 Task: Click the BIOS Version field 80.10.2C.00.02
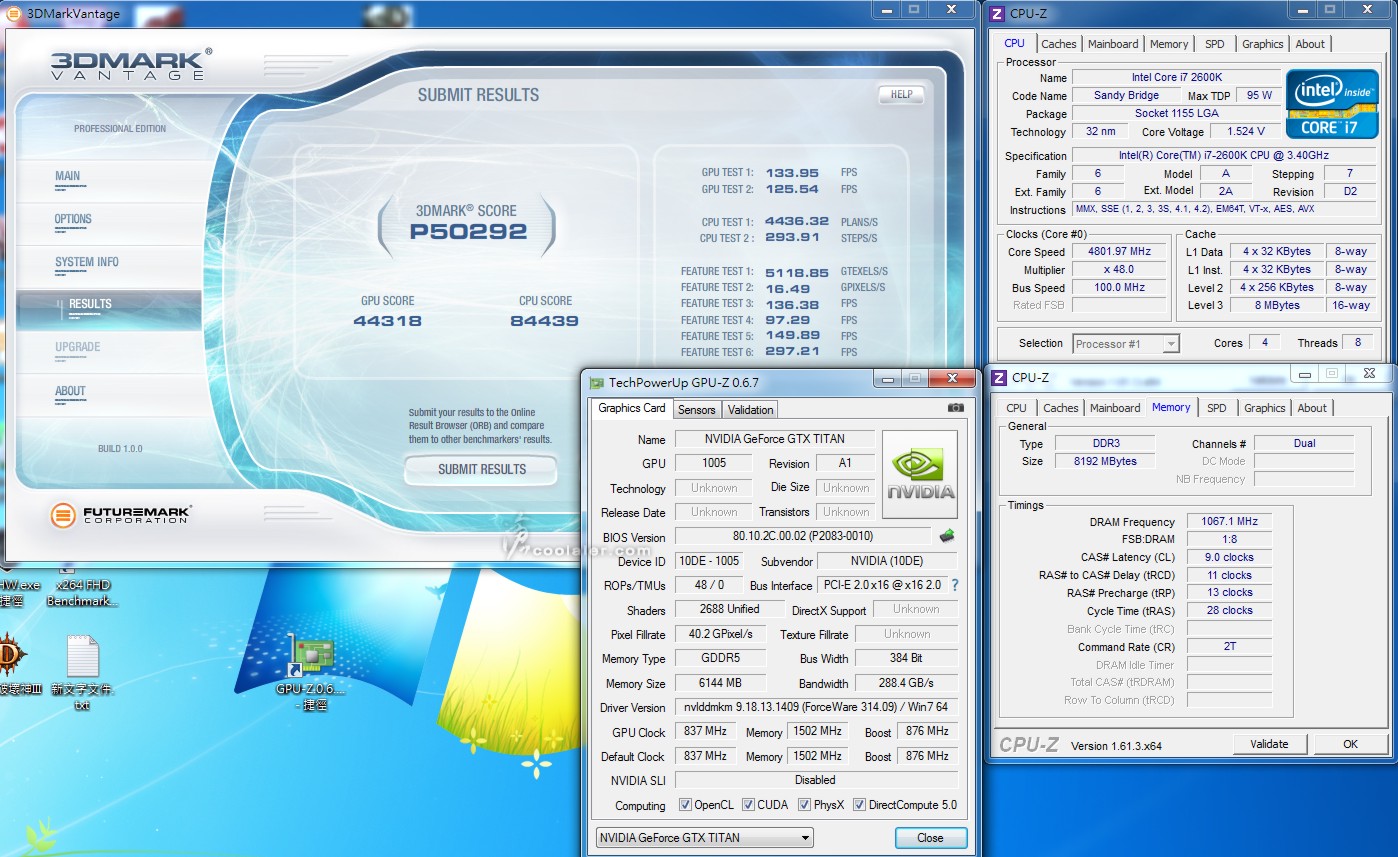[803, 536]
